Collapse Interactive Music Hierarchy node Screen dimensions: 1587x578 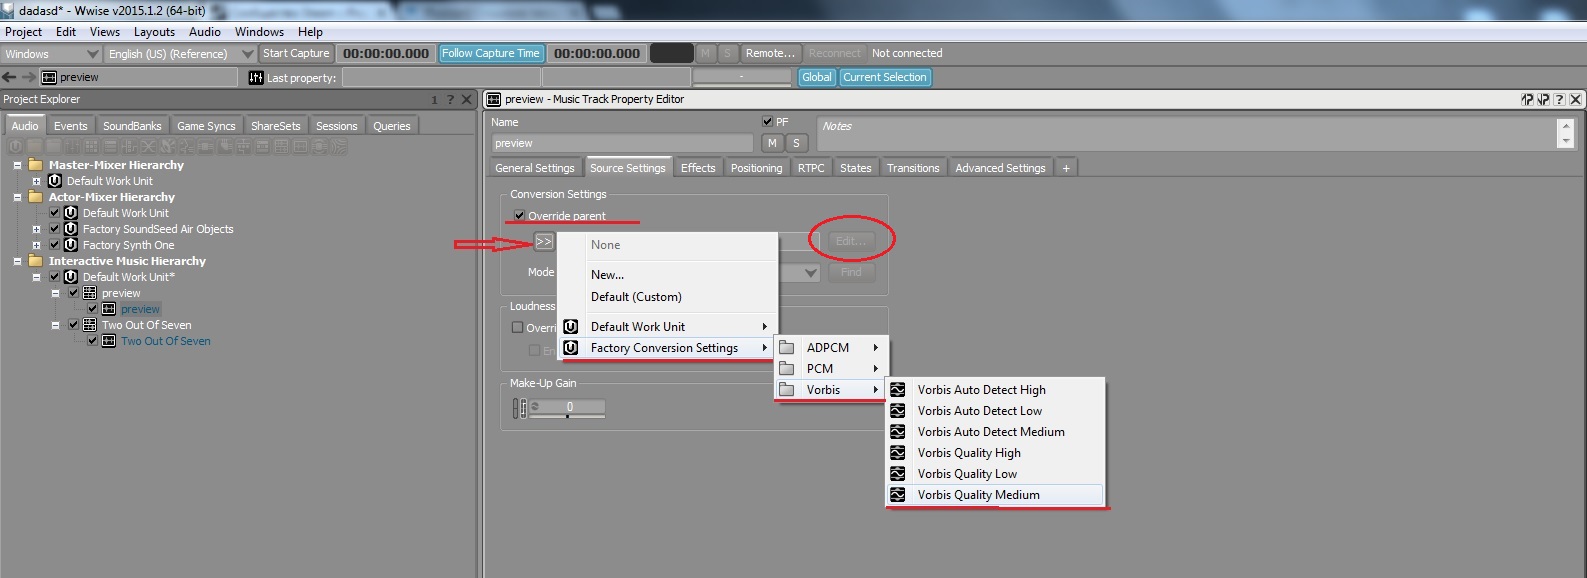[17, 261]
